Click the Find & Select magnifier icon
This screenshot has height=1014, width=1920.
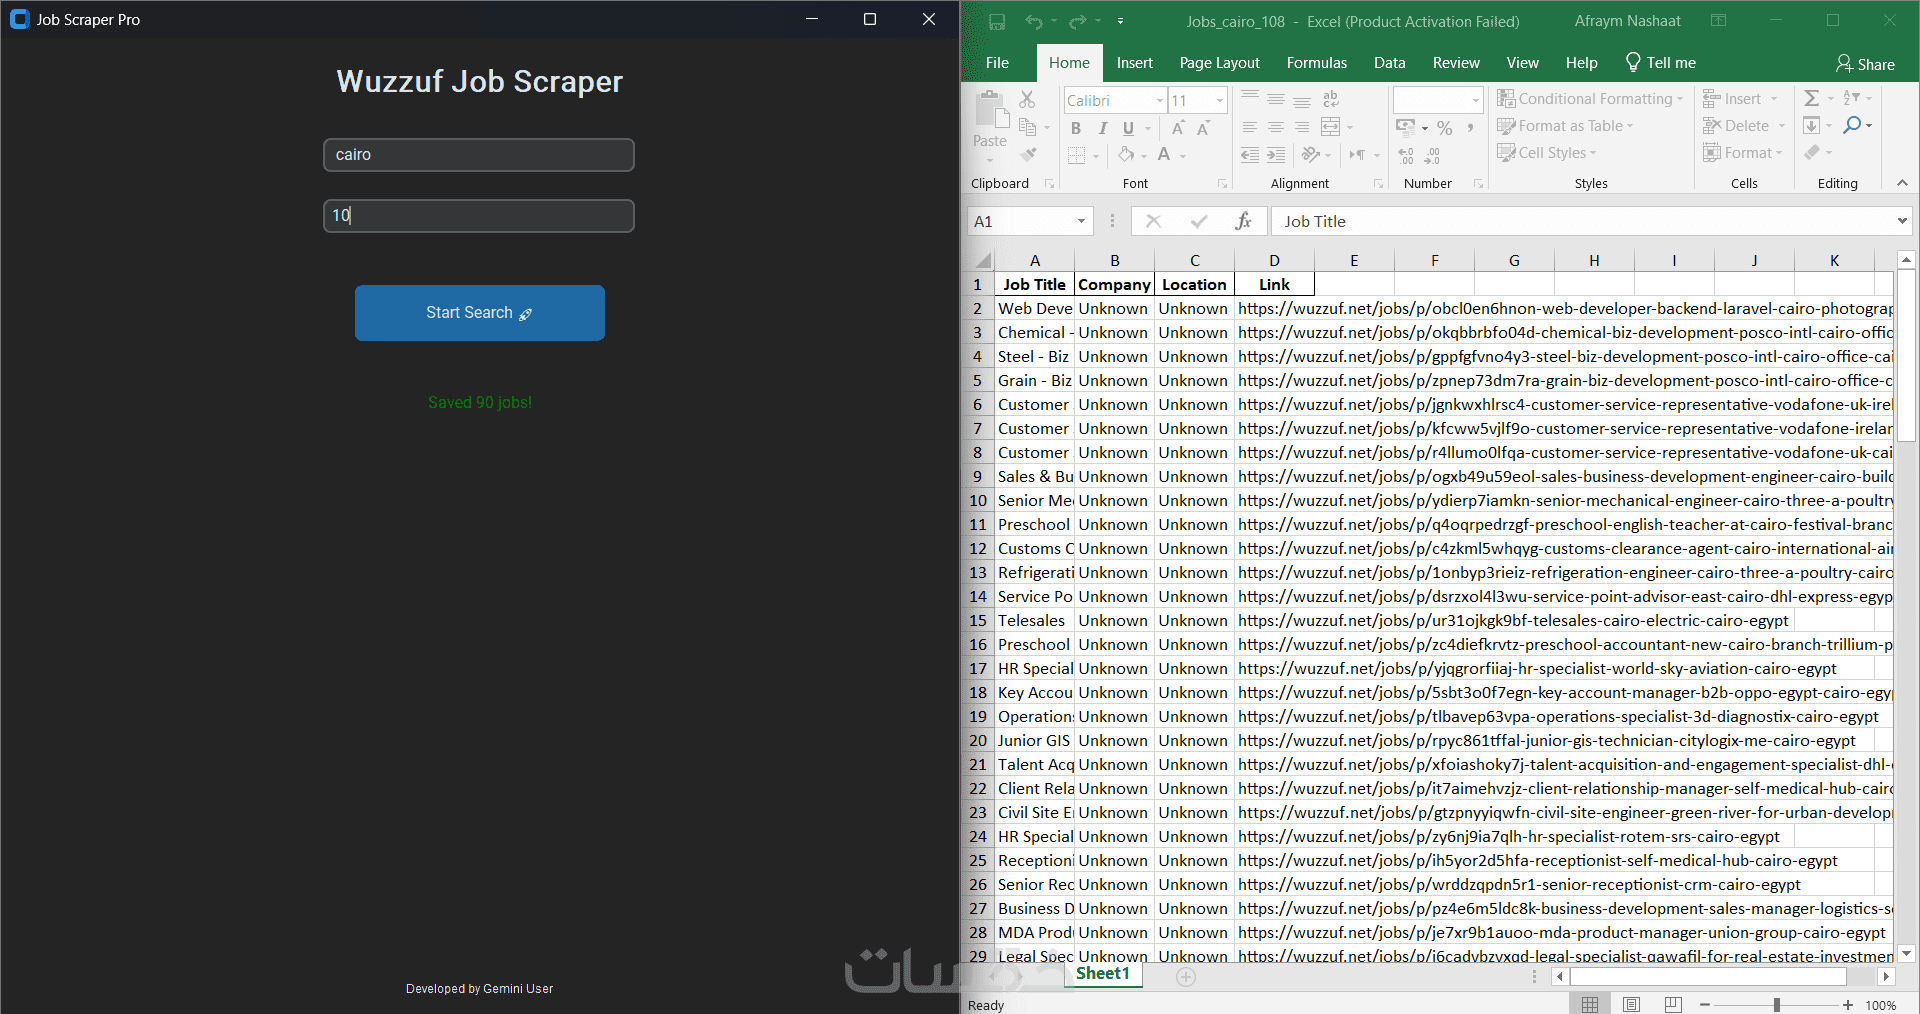(x=1852, y=125)
